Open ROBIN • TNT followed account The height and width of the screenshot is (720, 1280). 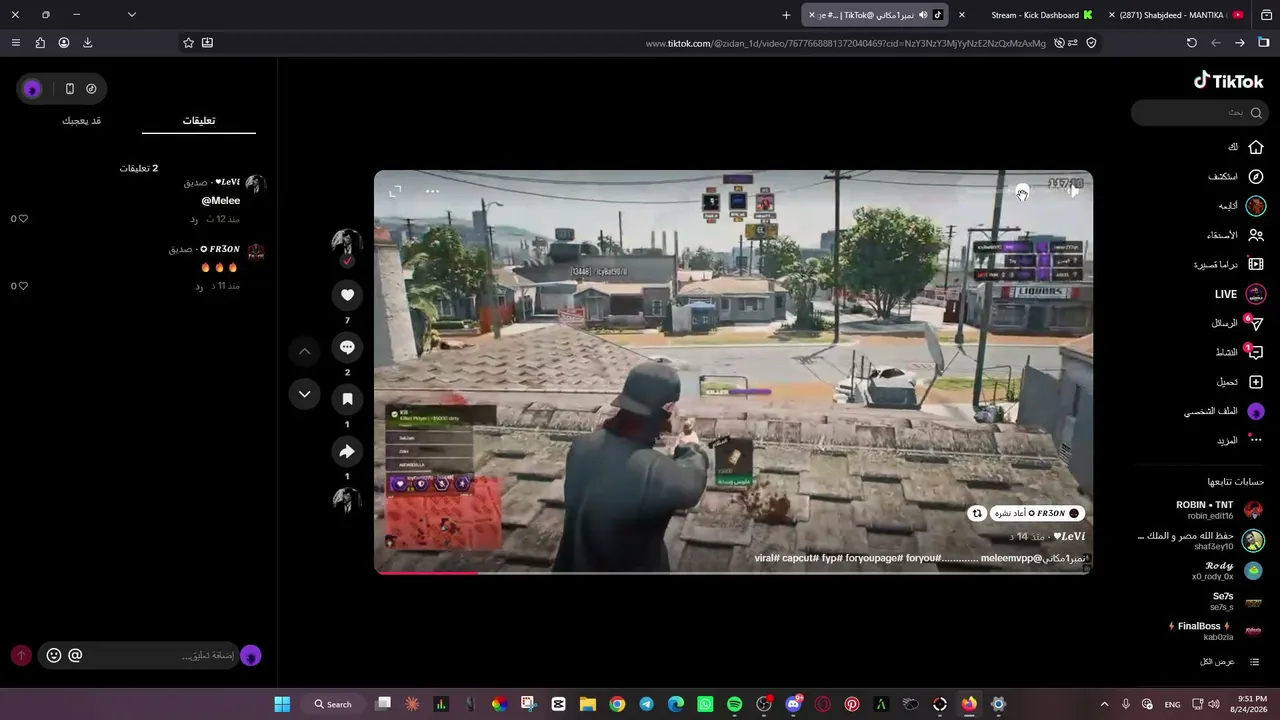pos(1219,510)
